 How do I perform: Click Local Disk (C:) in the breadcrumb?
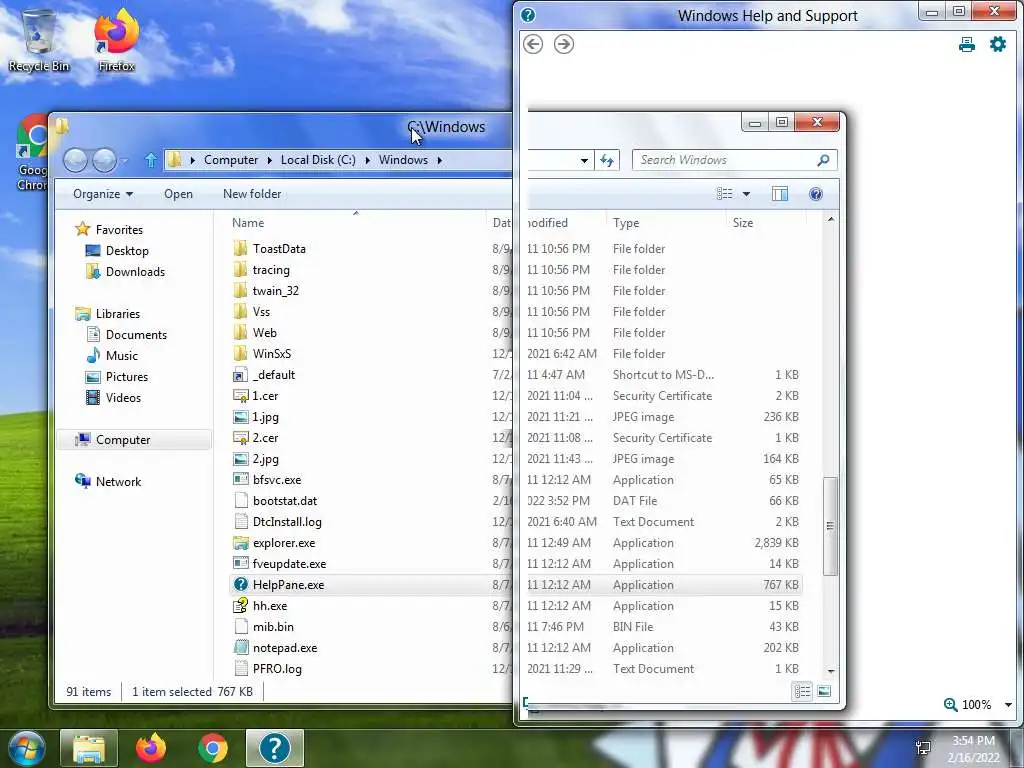click(318, 160)
